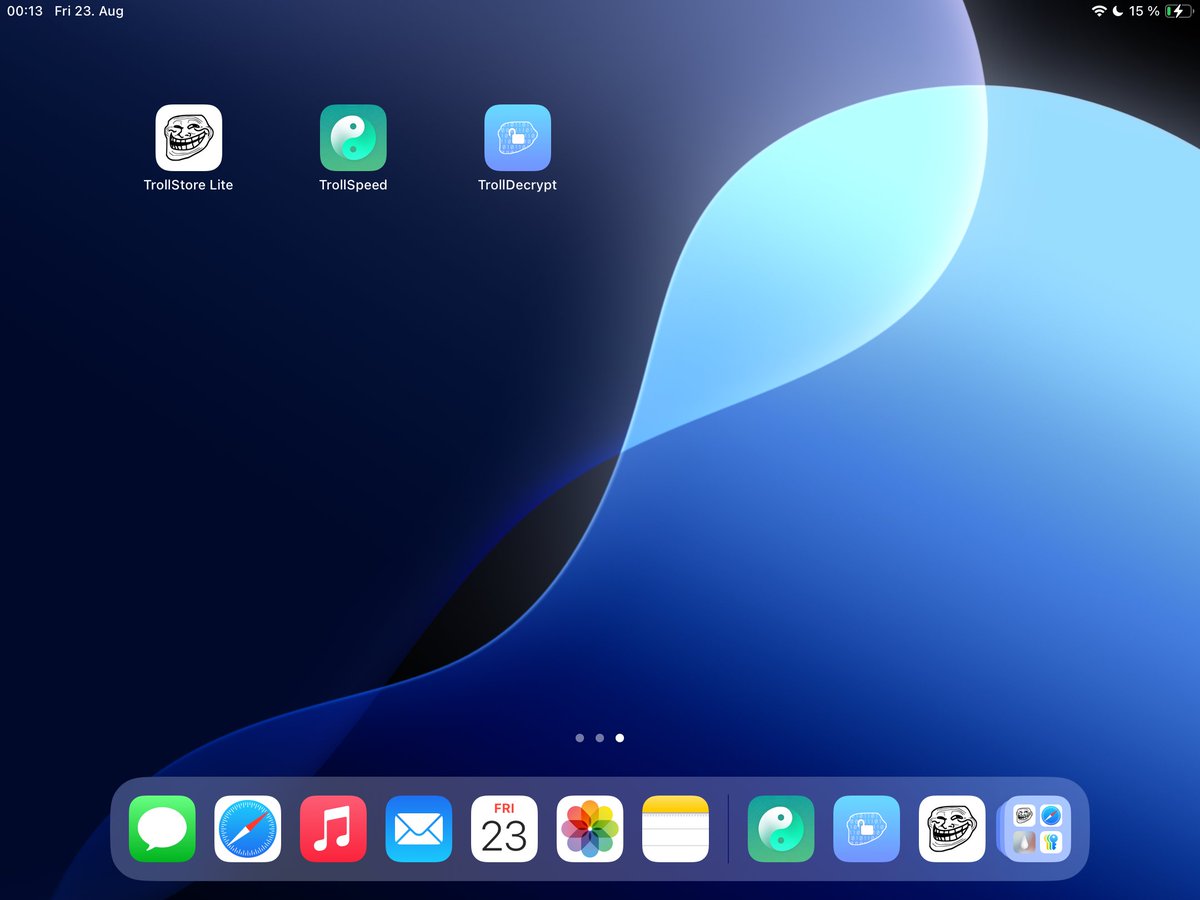Tap the Fri 23. Aug date
The height and width of the screenshot is (900, 1200).
coord(89,11)
